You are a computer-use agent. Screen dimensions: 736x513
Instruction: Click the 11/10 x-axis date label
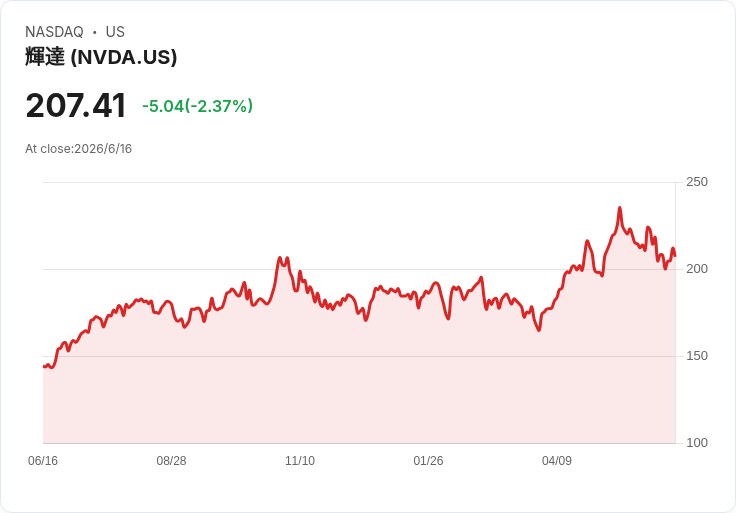(x=300, y=460)
